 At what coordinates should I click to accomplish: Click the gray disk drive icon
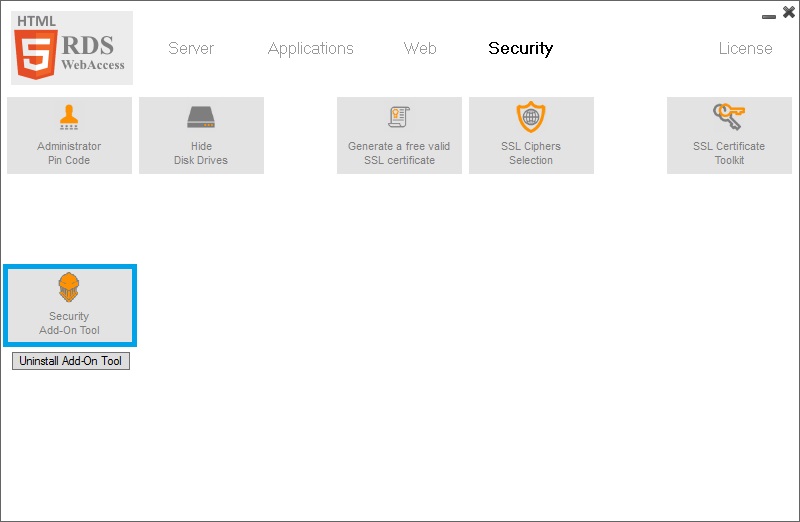point(201,118)
